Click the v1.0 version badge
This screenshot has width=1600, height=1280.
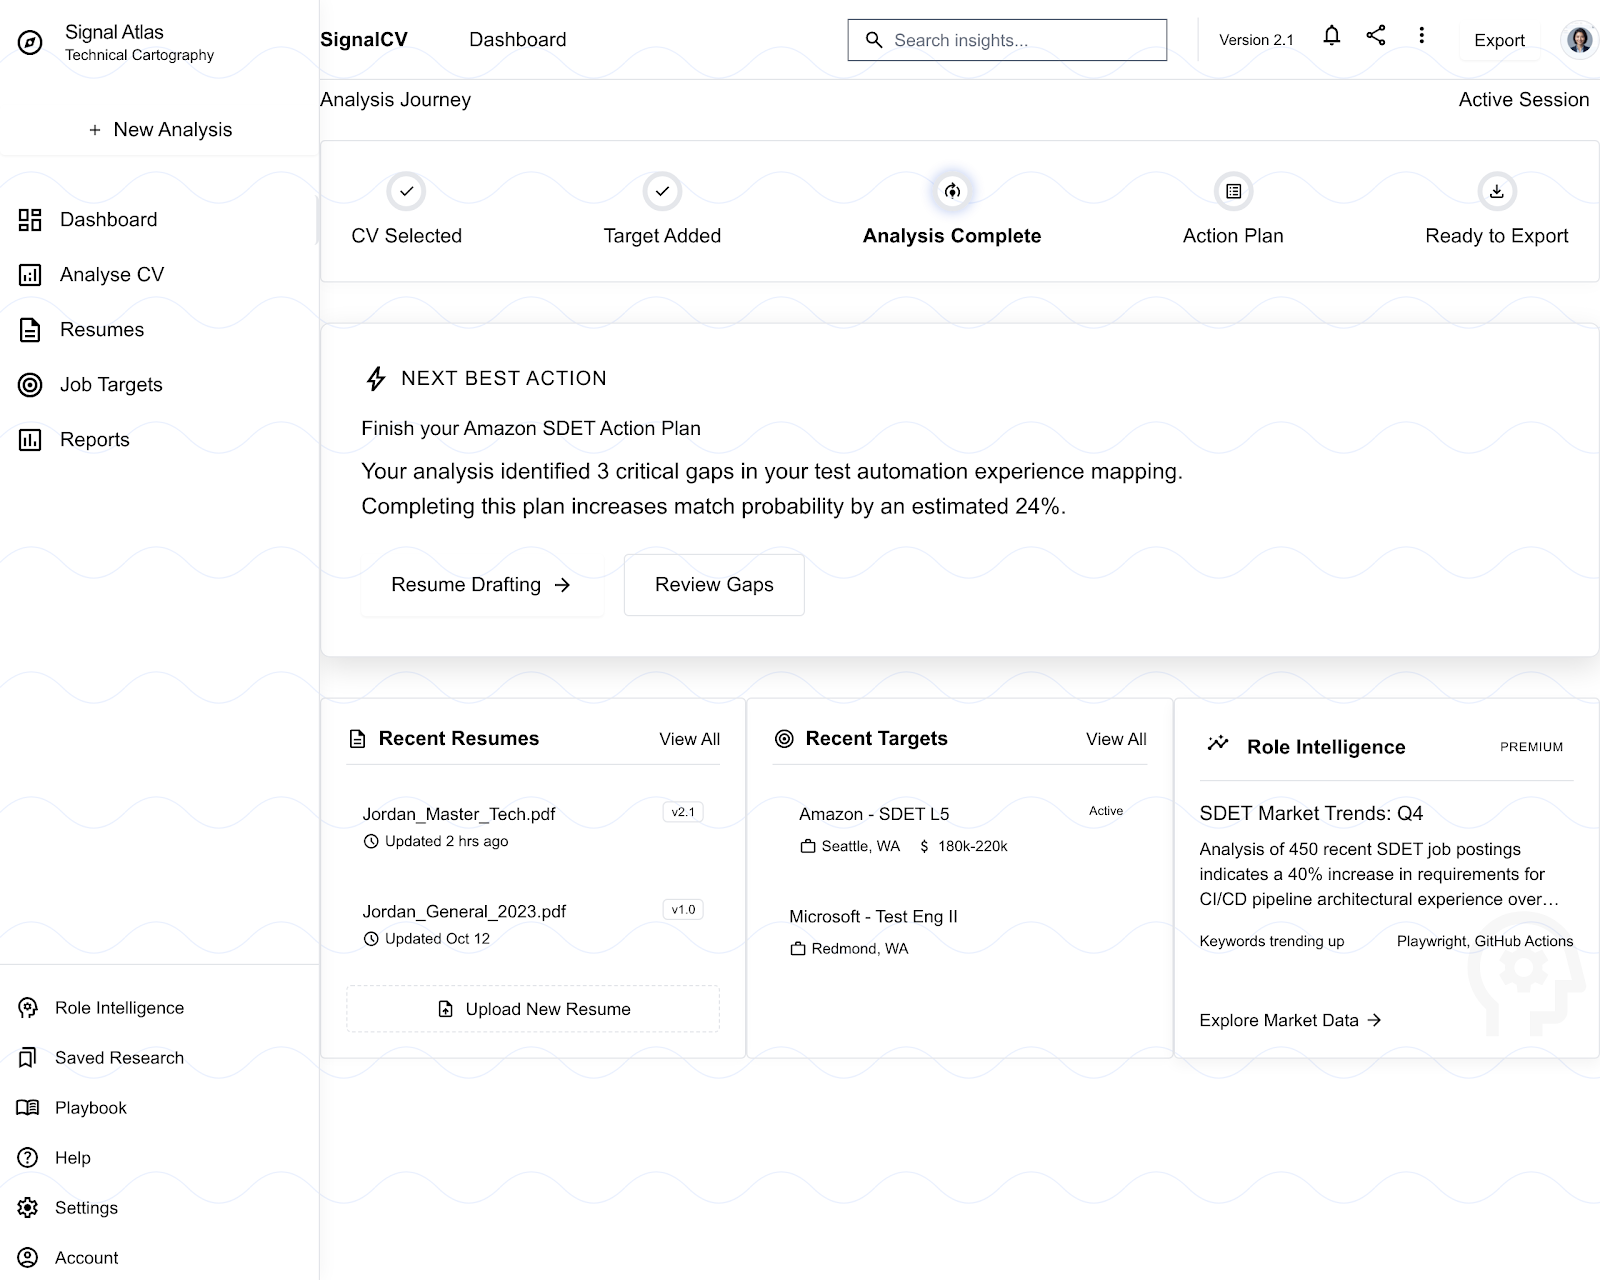(x=683, y=910)
